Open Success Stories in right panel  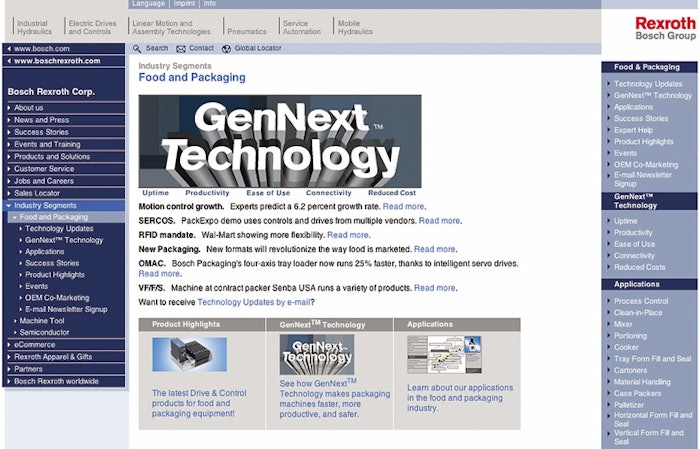(x=641, y=119)
